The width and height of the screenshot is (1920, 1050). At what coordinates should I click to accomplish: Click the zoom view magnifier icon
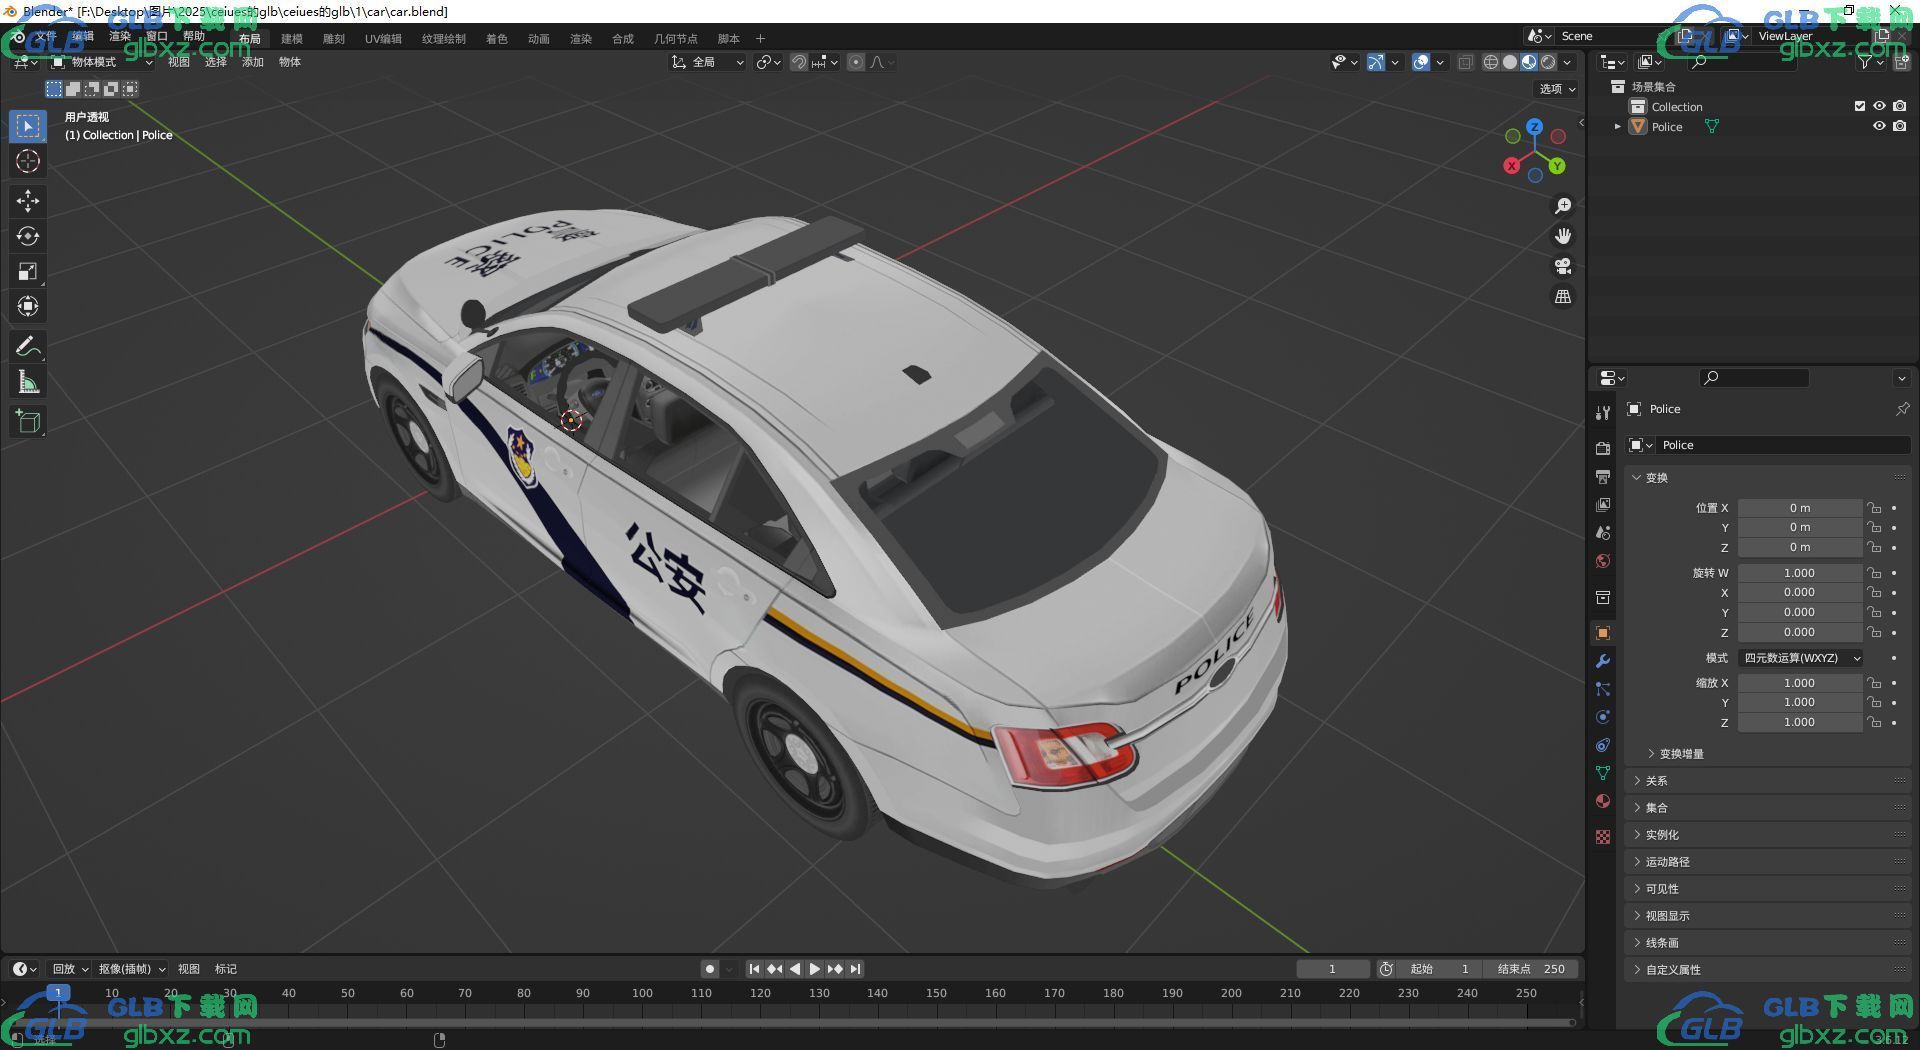[1563, 206]
